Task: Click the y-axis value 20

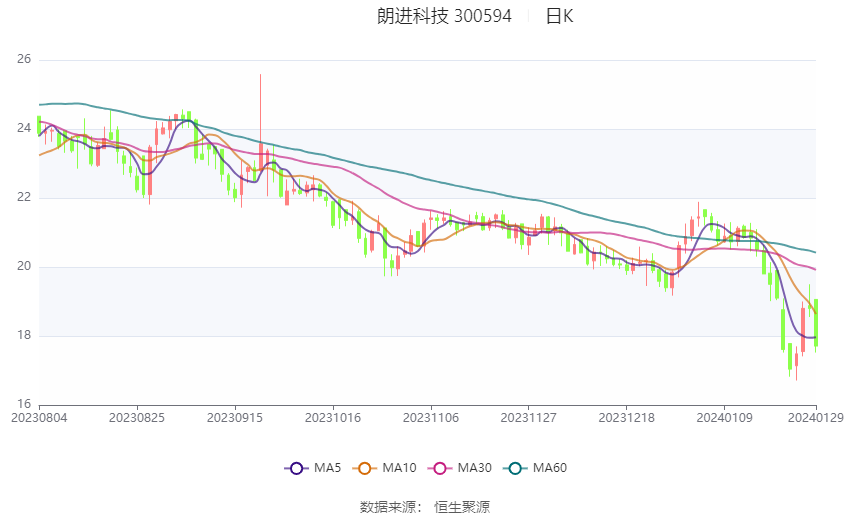Action: pyautogui.click(x=24, y=267)
